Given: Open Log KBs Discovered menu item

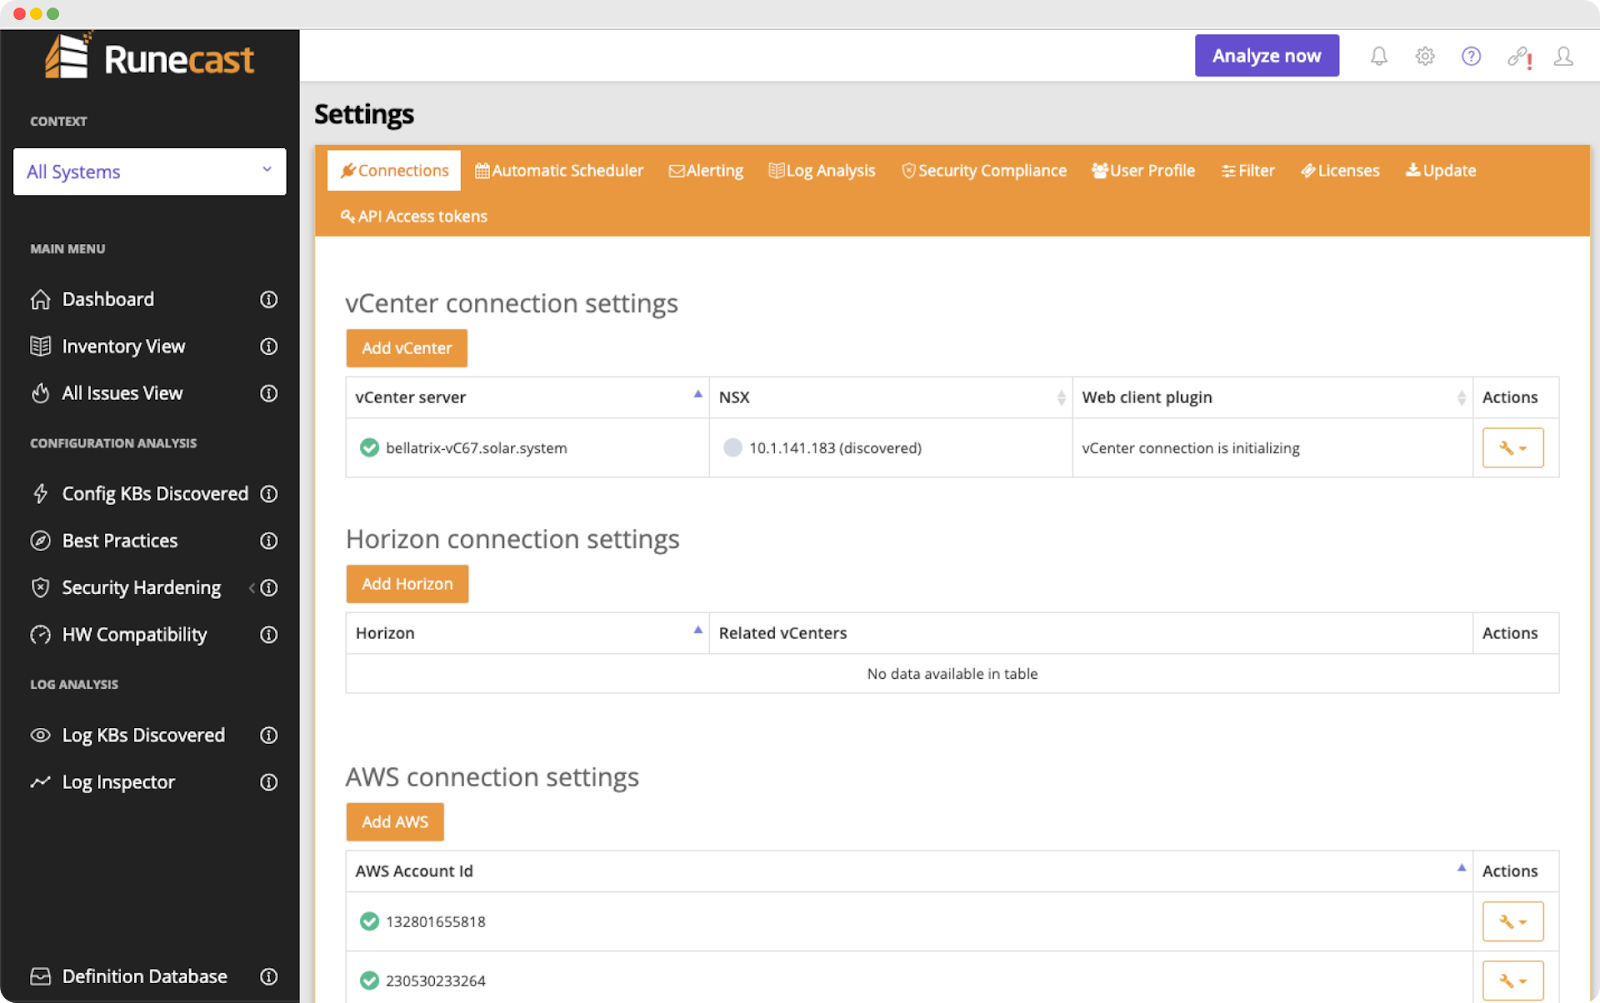Looking at the screenshot, I should (x=143, y=735).
